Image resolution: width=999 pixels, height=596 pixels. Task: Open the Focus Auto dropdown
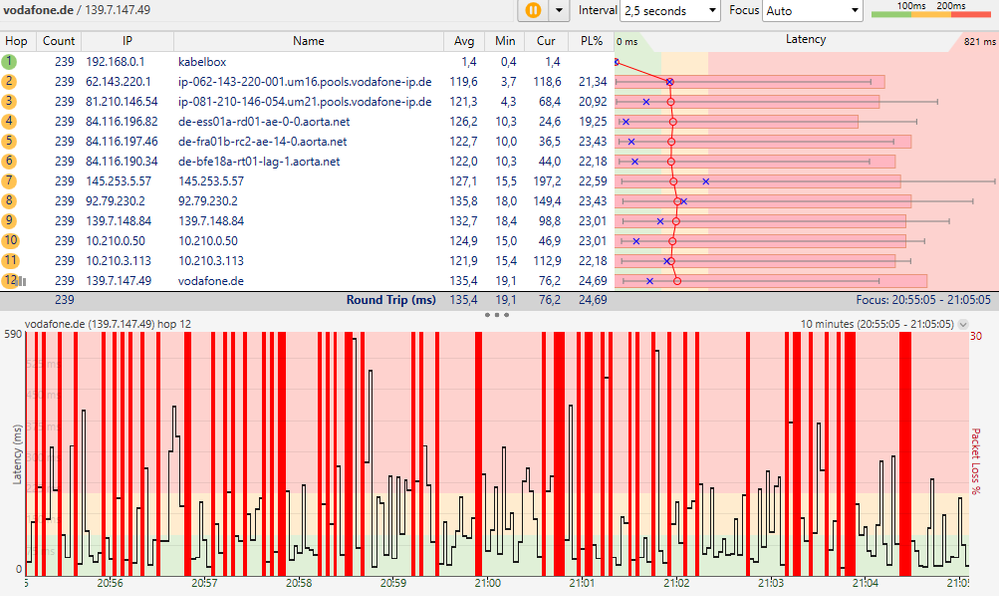tap(812, 11)
